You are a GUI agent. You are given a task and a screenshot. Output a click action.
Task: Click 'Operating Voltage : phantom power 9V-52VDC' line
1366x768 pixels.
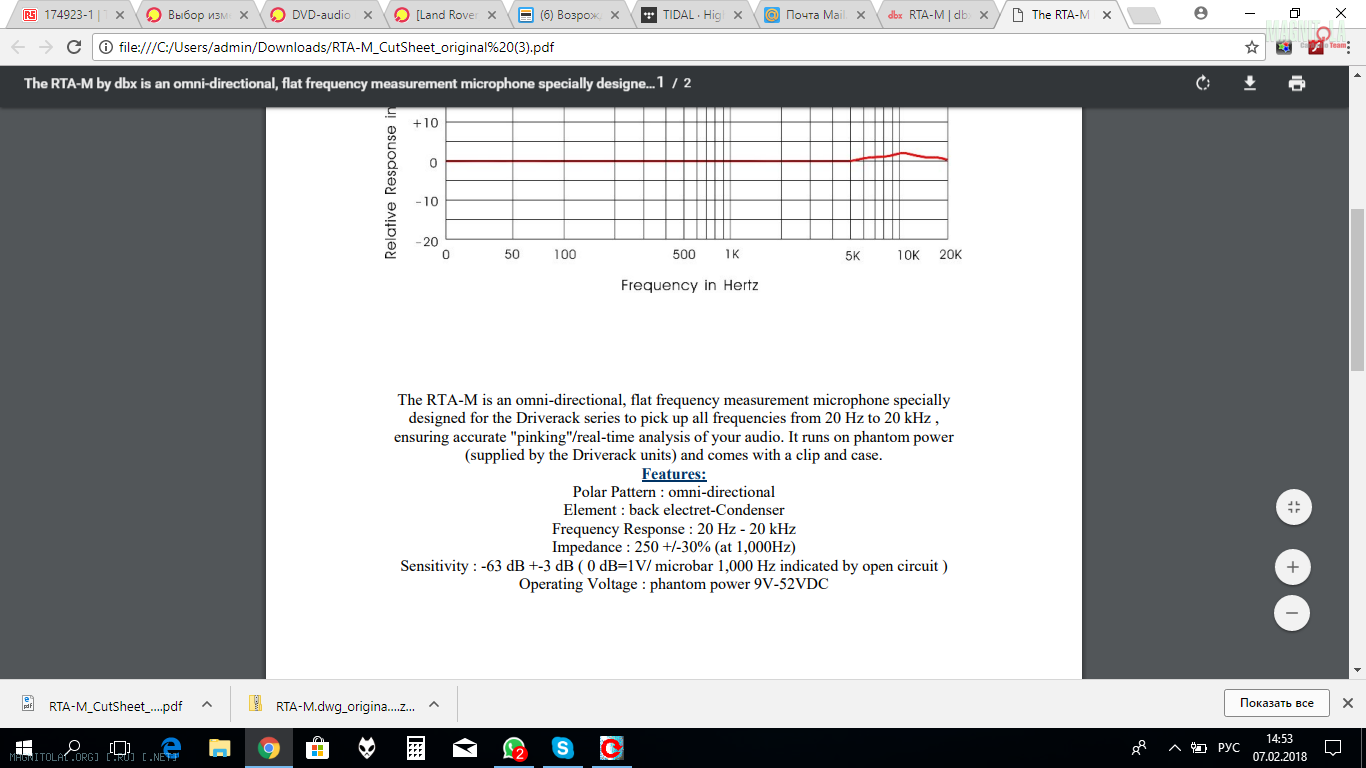[x=674, y=584]
